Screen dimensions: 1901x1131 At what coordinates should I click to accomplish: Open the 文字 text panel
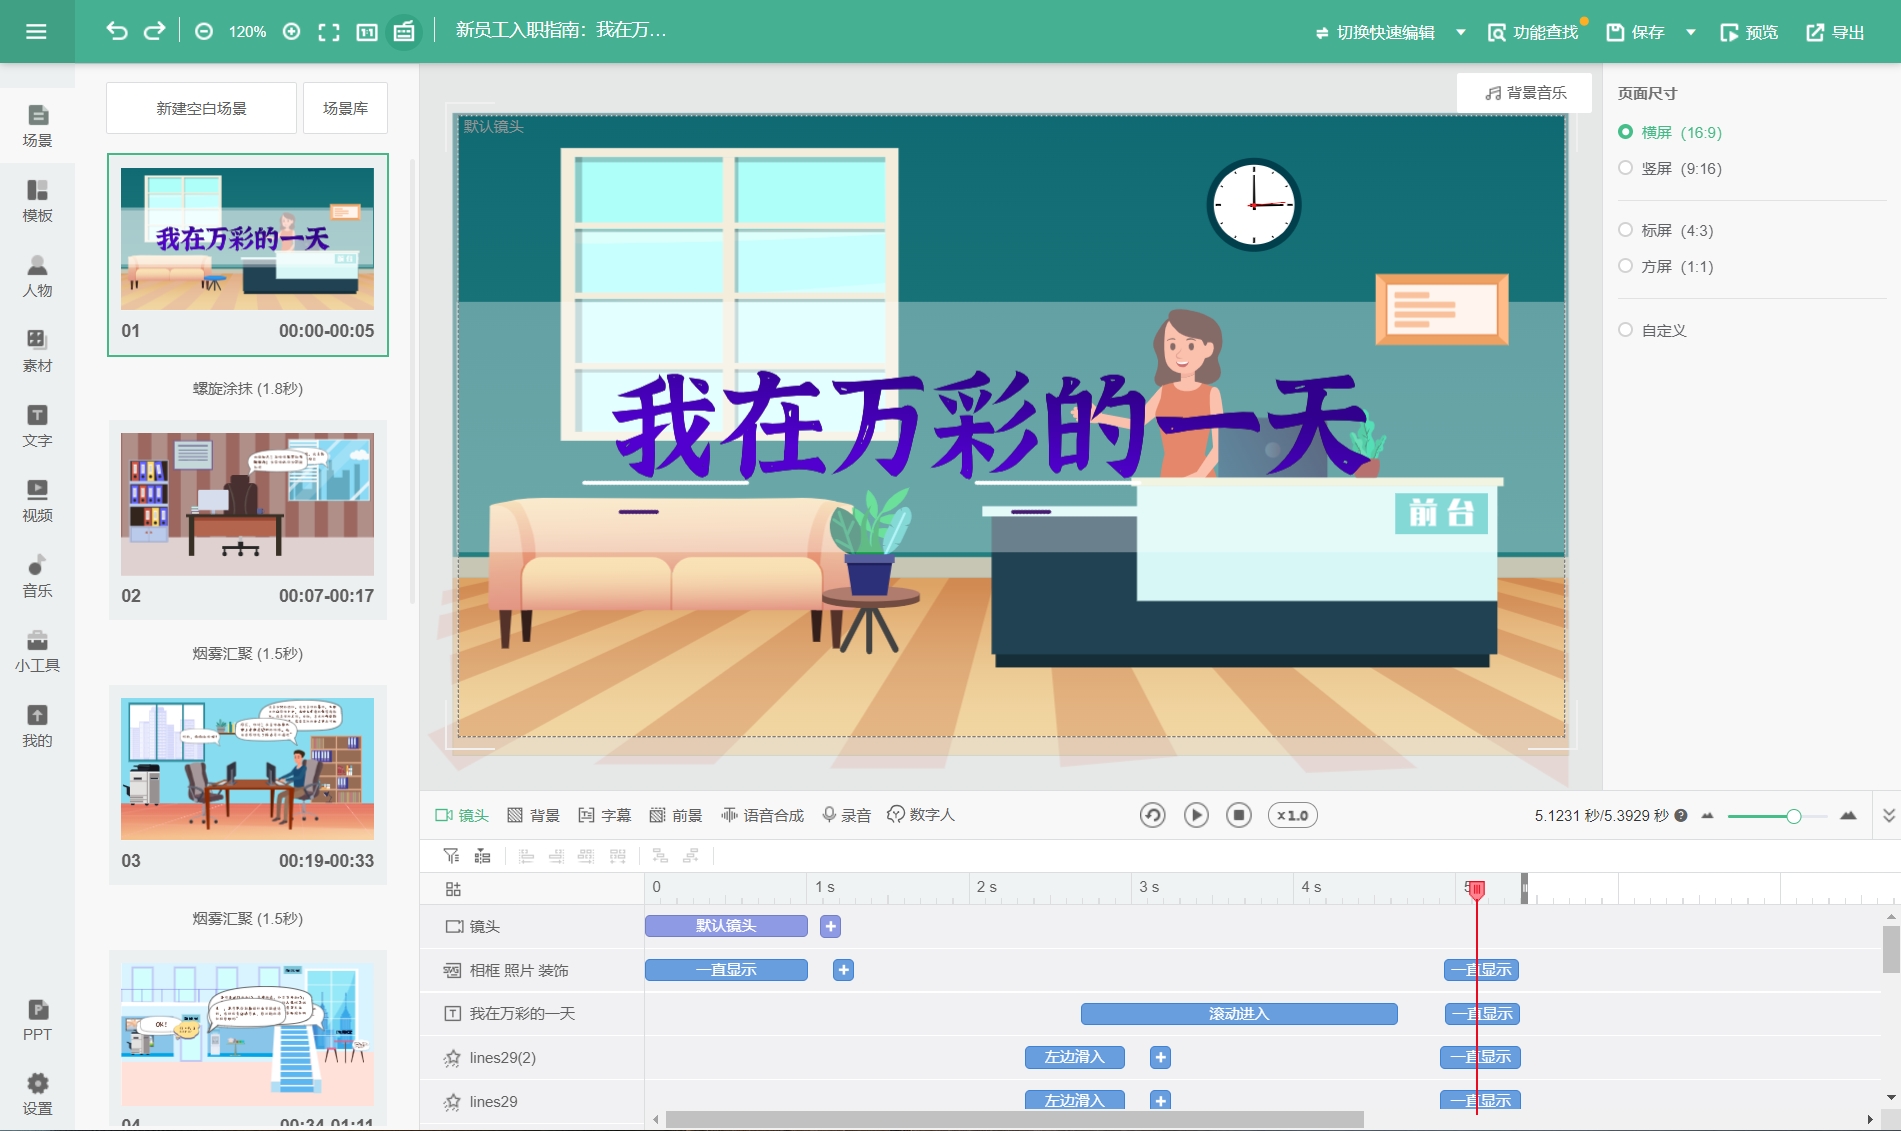37,426
